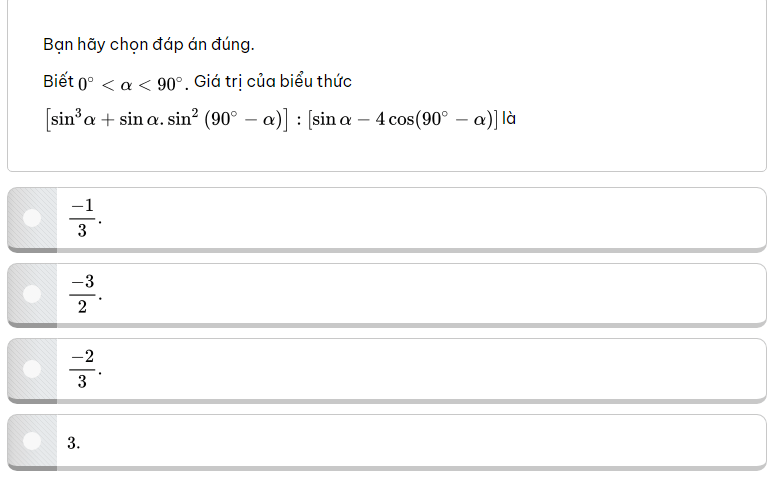Click the instruction "Bạn hãy chọn đáp án đúng."

point(149,44)
